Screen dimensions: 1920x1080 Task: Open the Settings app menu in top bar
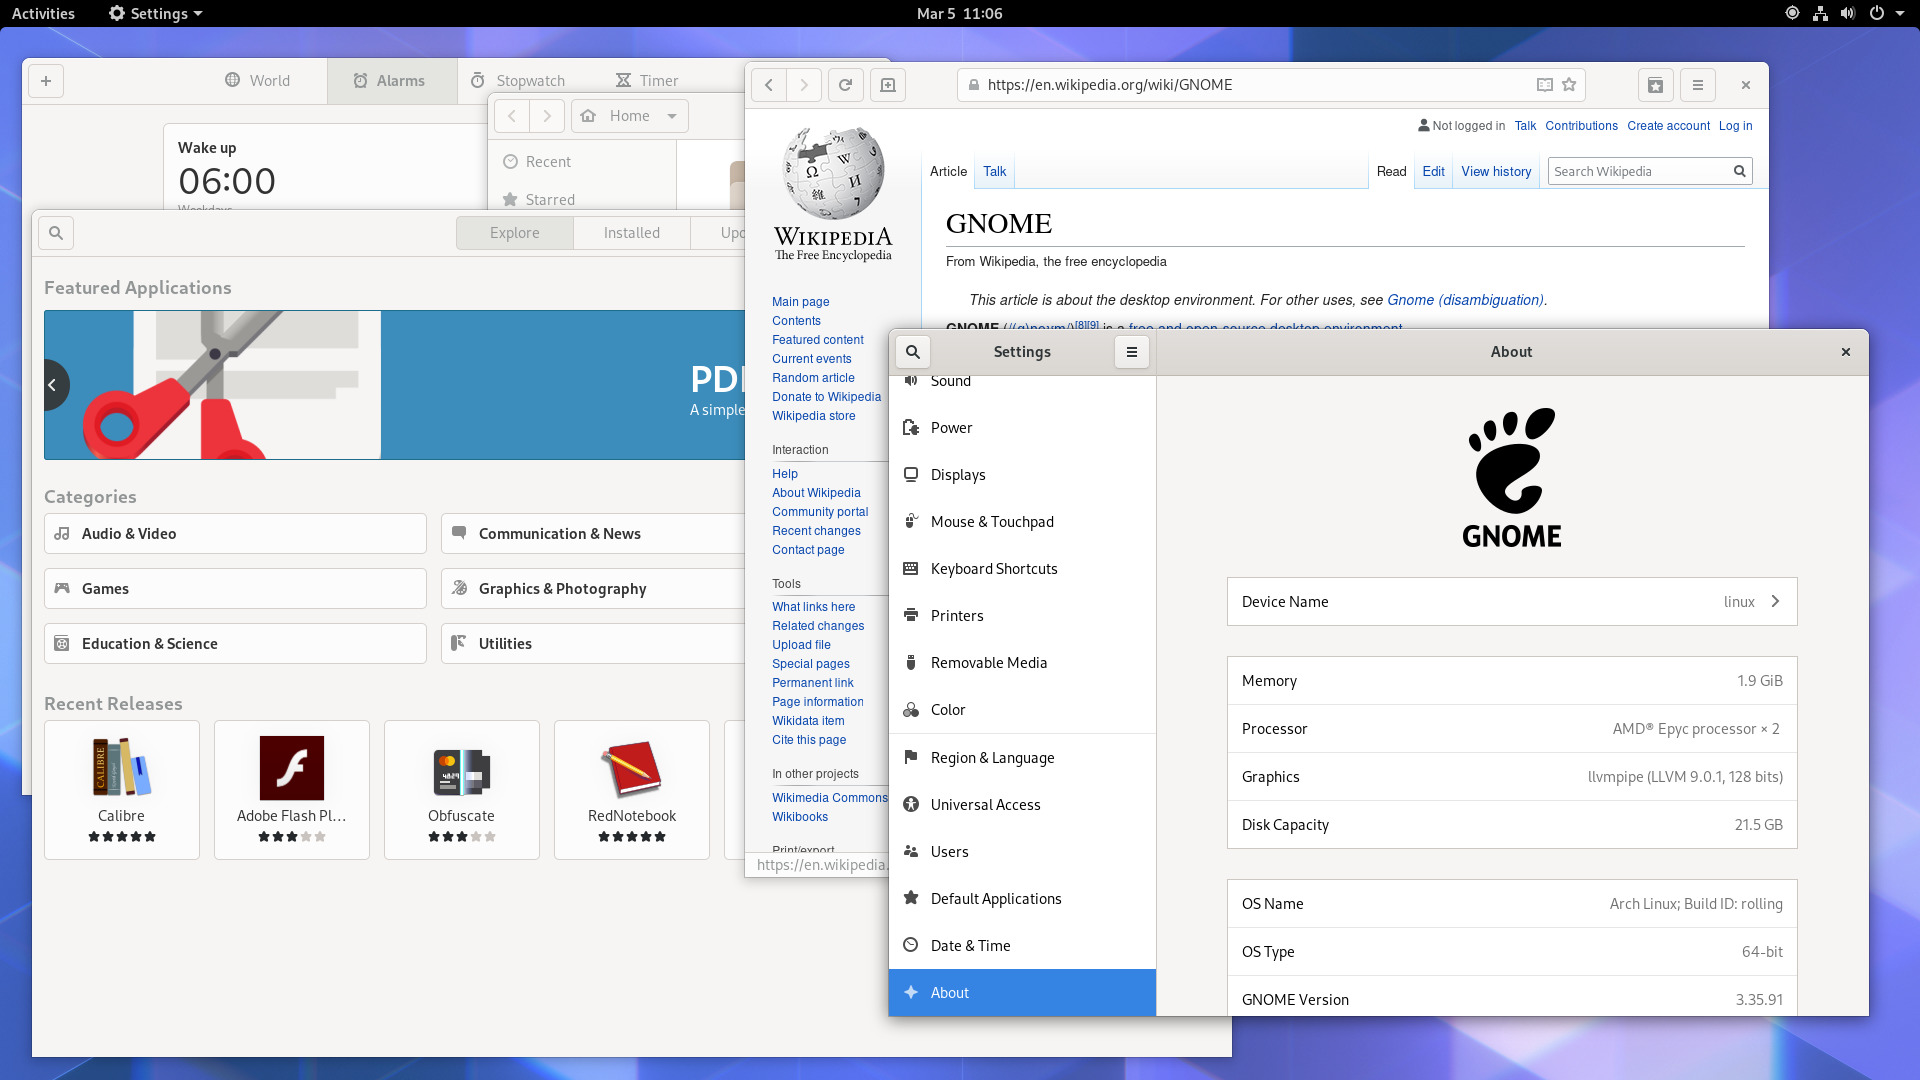pyautogui.click(x=156, y=13)
